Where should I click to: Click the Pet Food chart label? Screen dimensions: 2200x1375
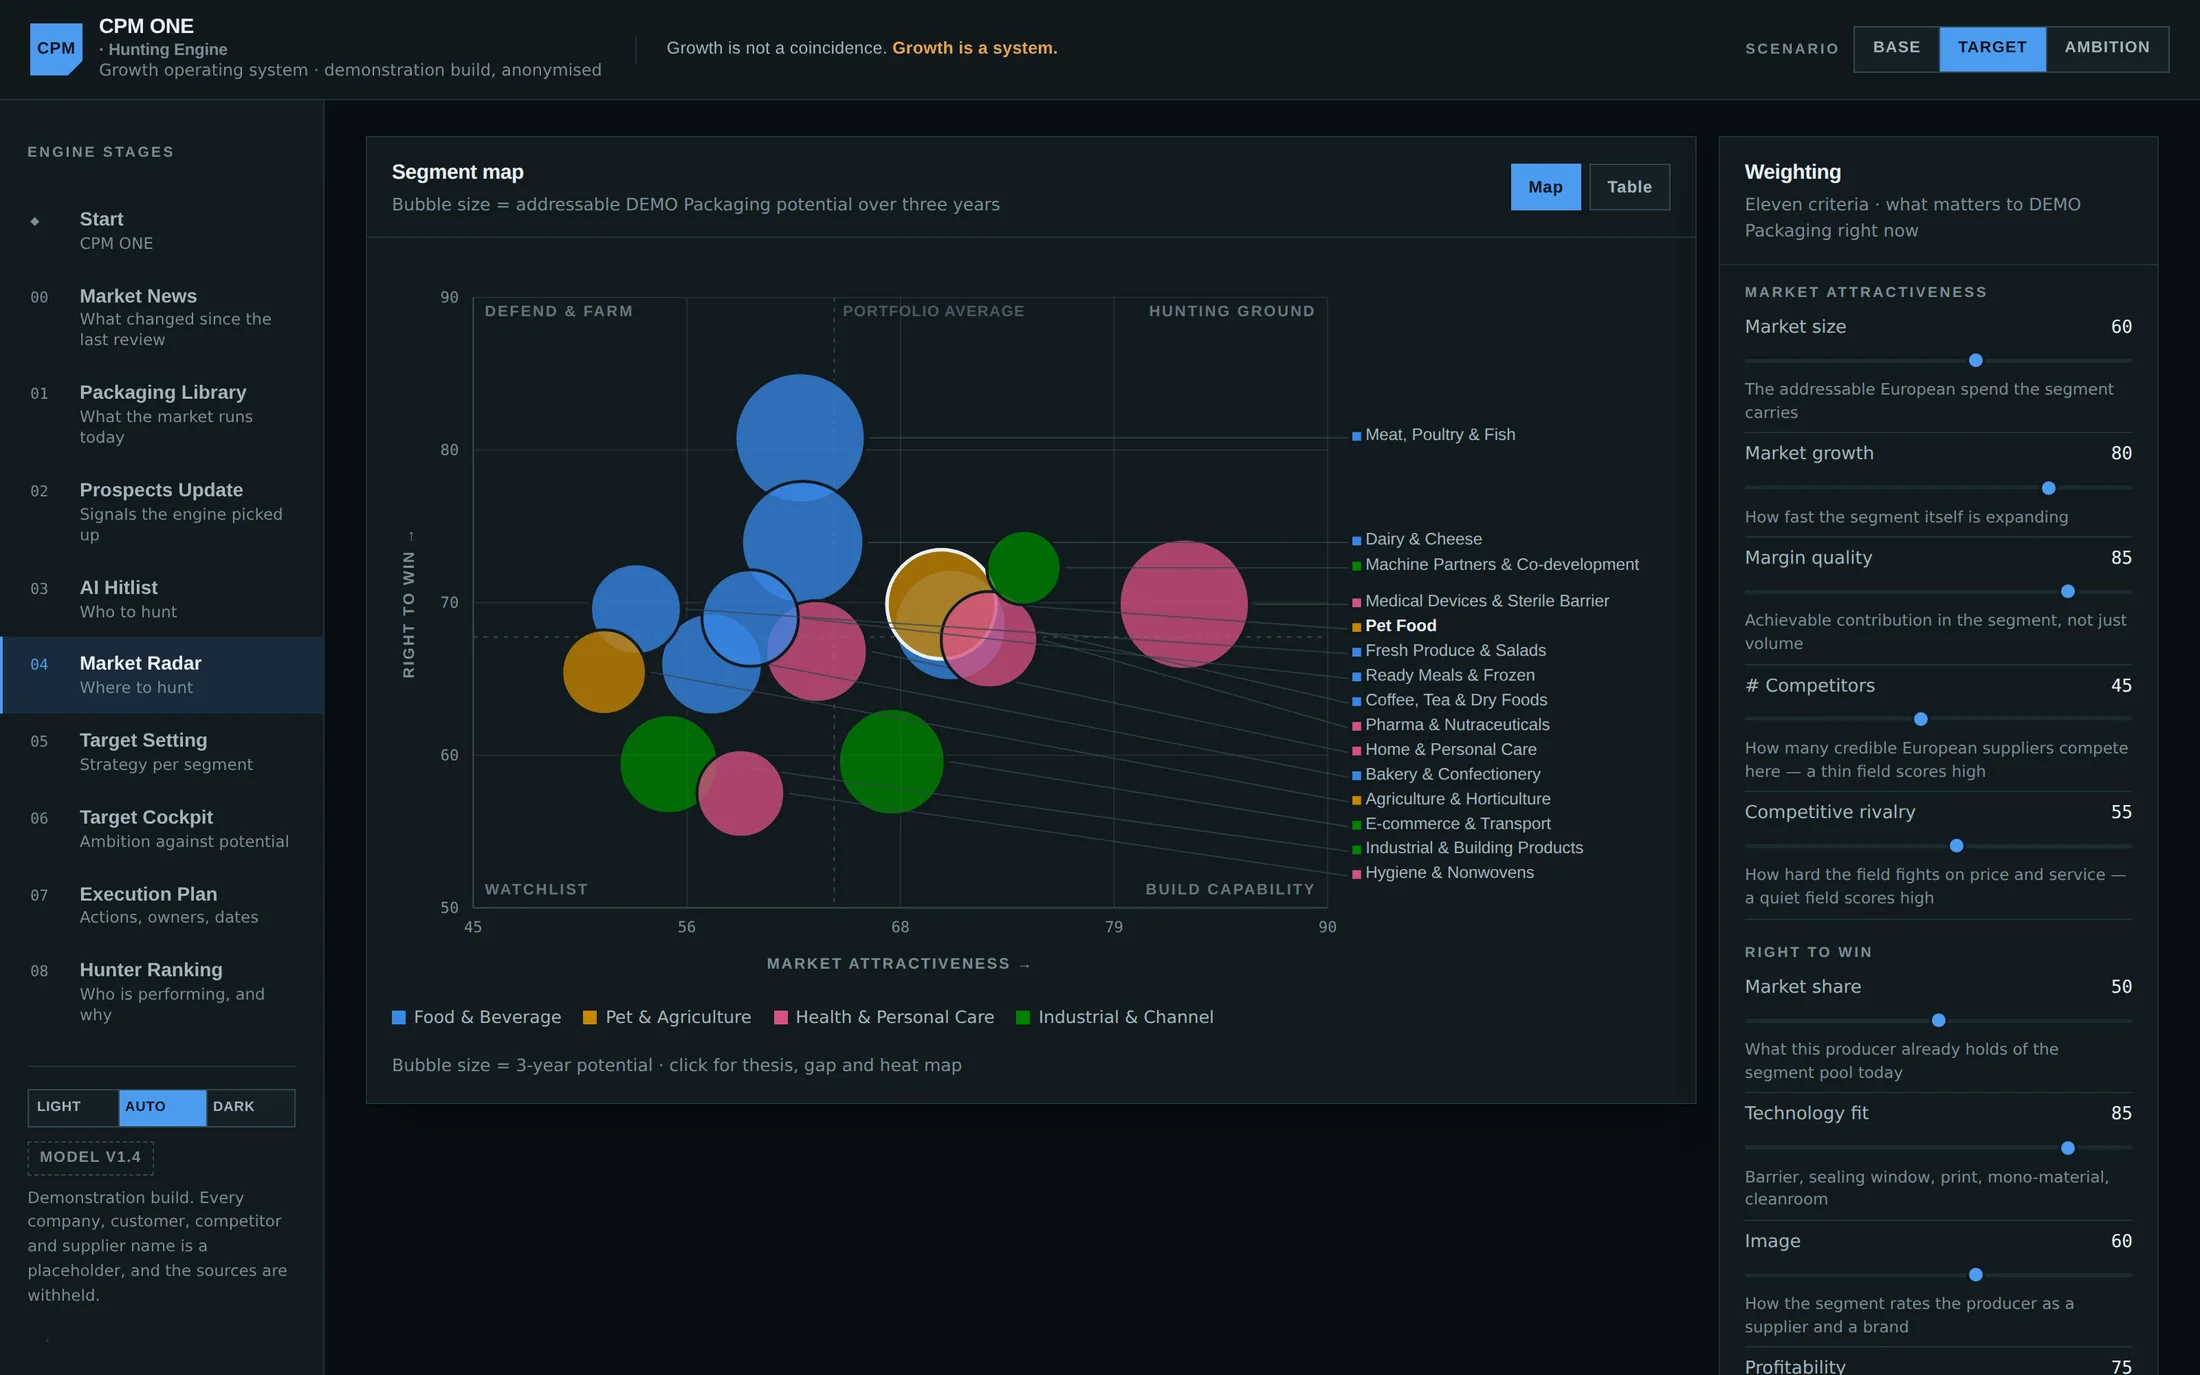(x=1401, y=626)
